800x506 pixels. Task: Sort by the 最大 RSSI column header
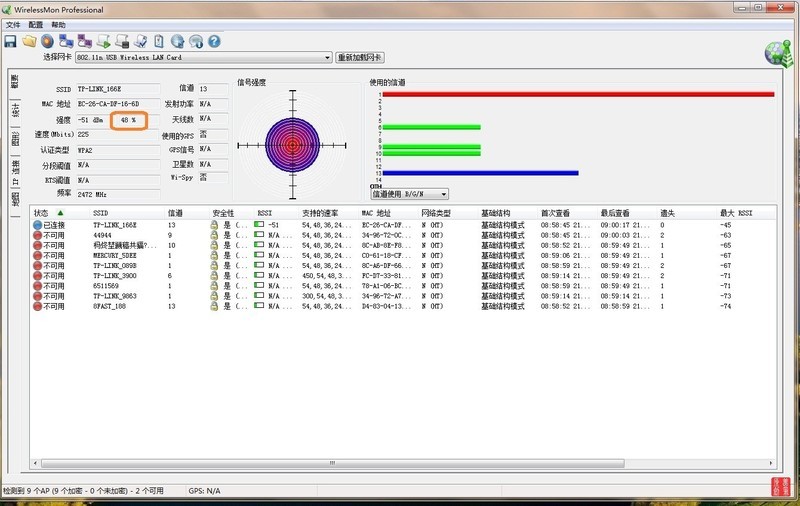pos(747,213)
